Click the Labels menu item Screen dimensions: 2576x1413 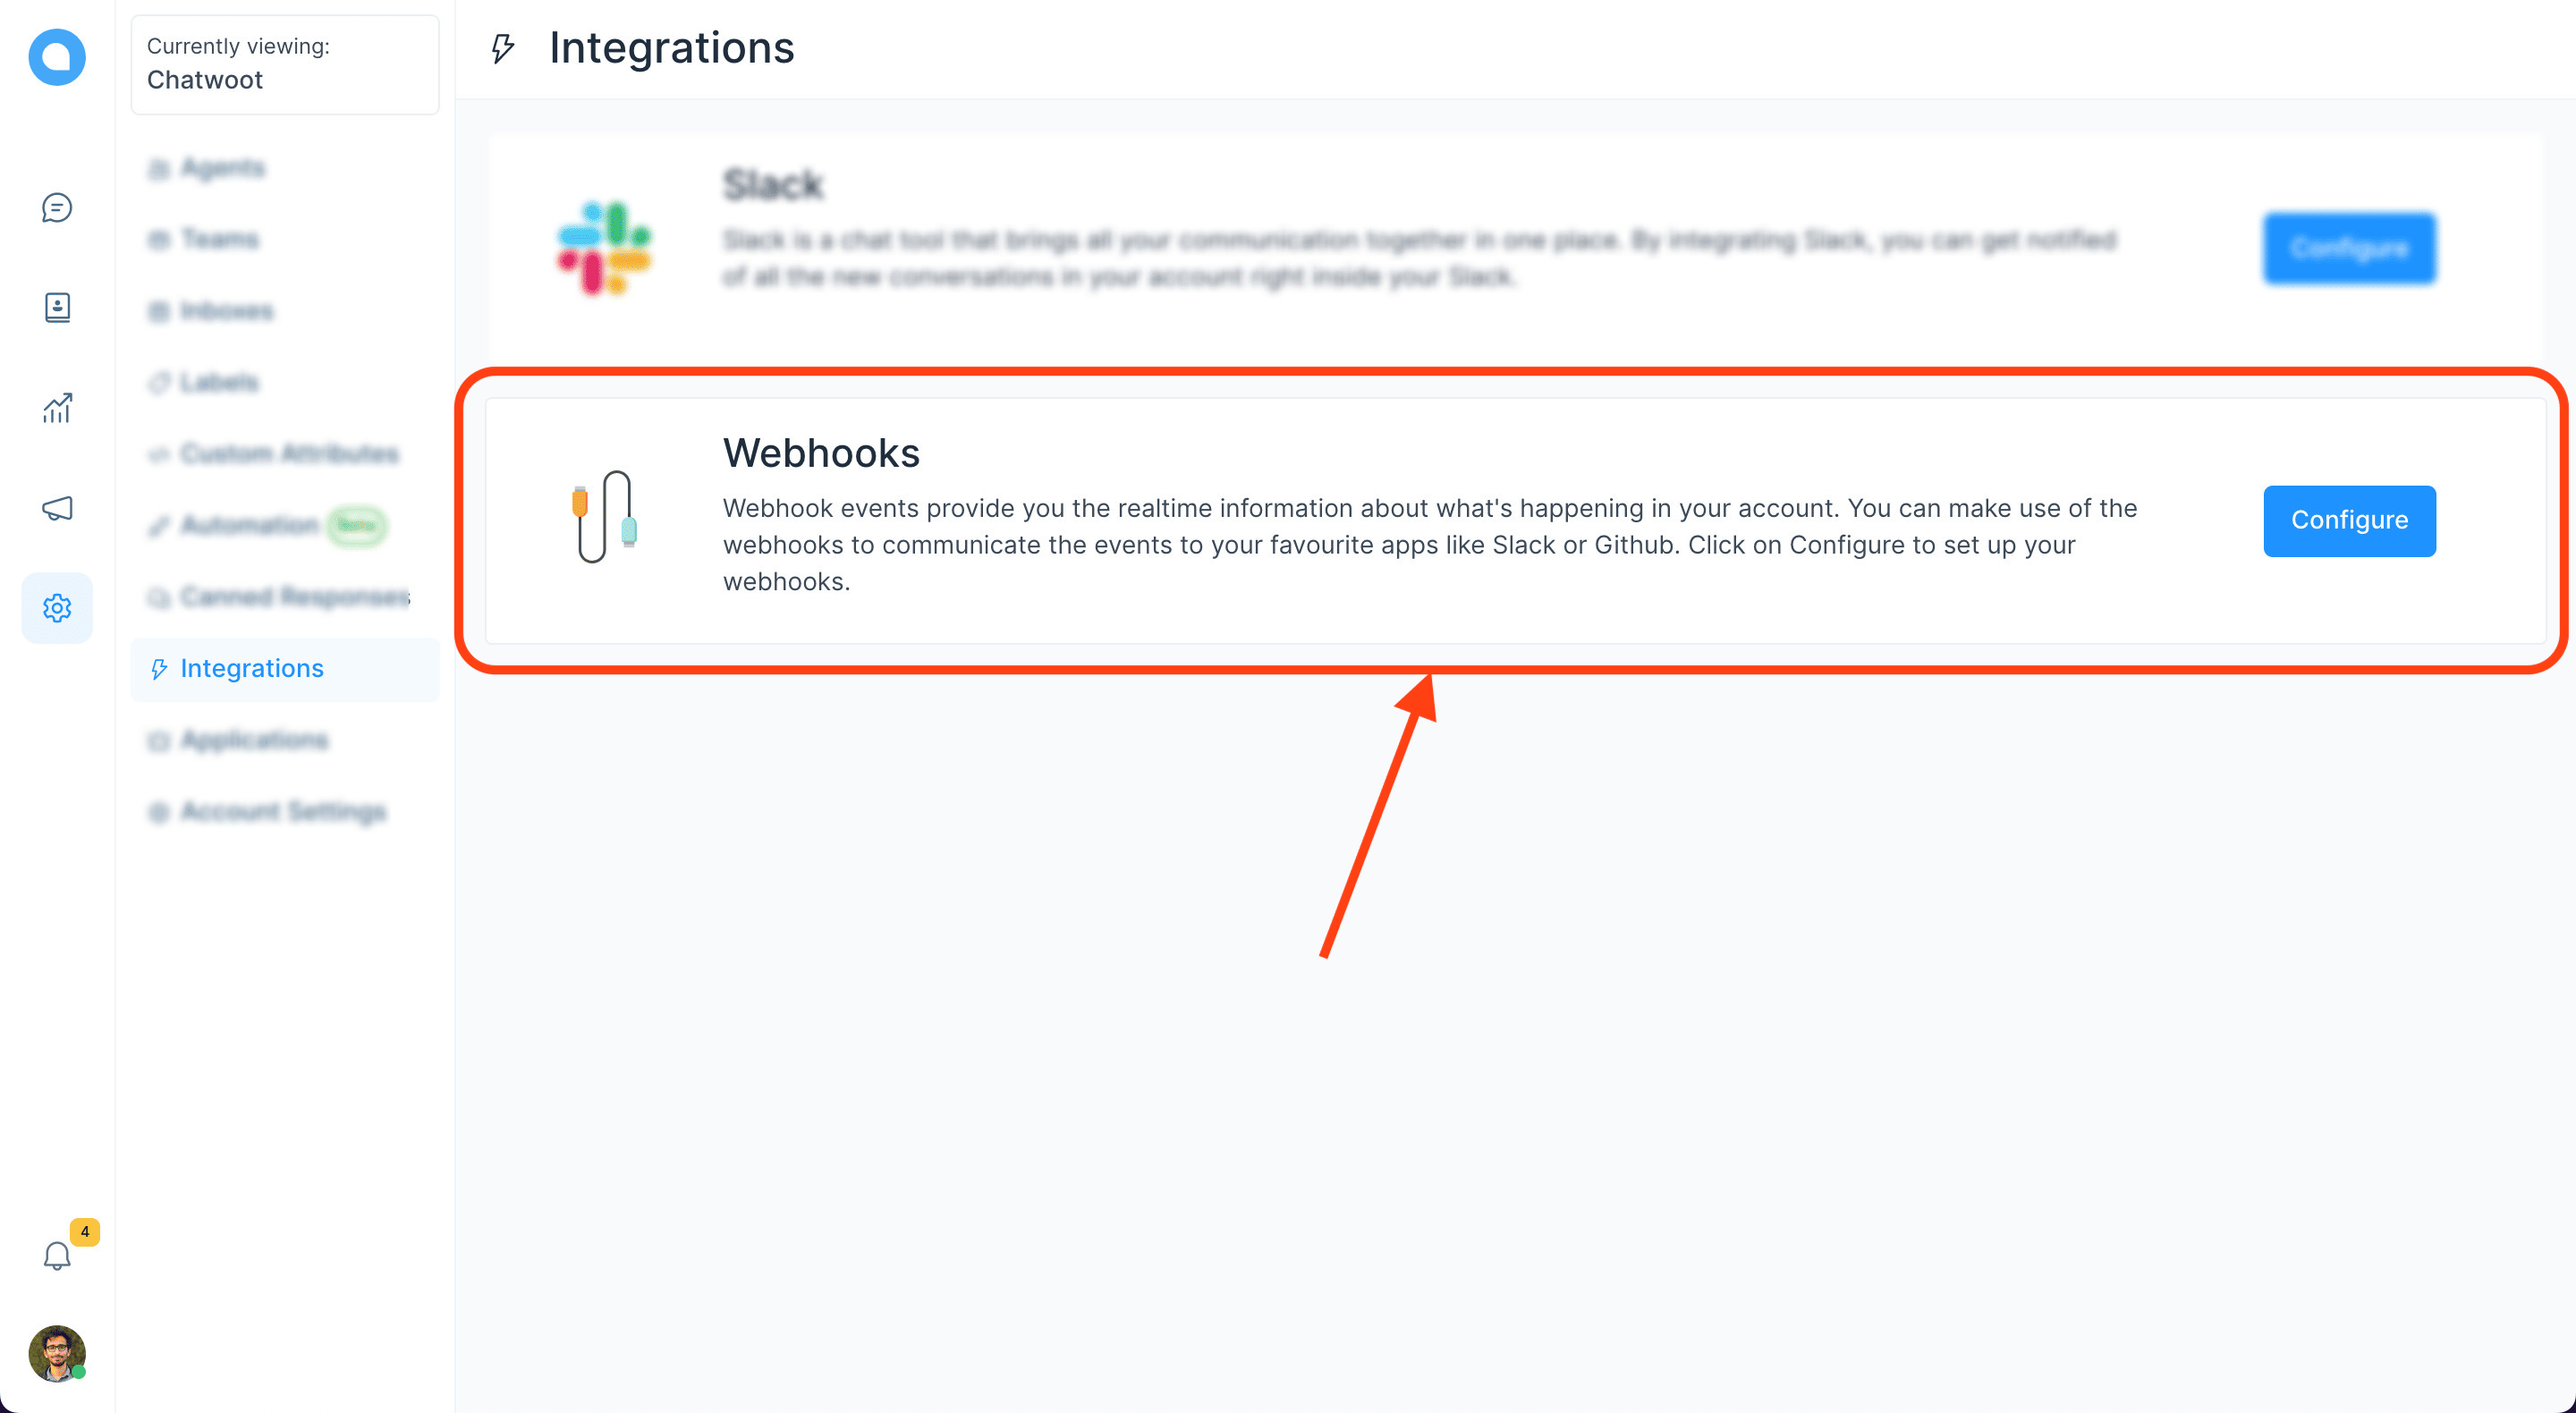(x=217, y=381)
